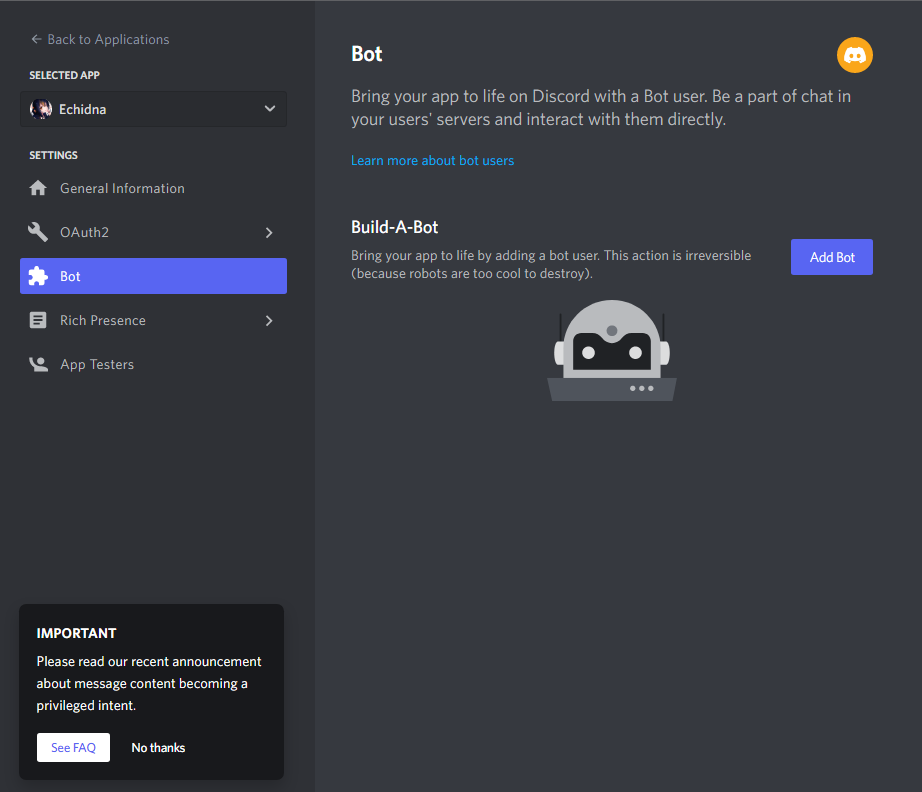Click the Echidna app avatar
922x792 pixels.
click(x=41, y=109)
